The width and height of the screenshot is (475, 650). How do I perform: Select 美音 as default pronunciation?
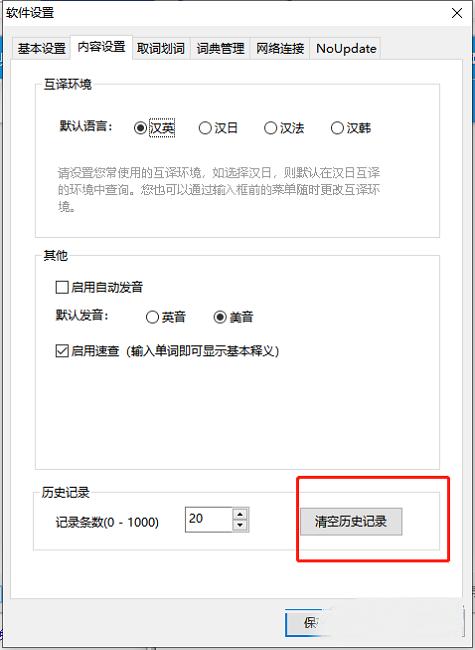coord(233,317)
